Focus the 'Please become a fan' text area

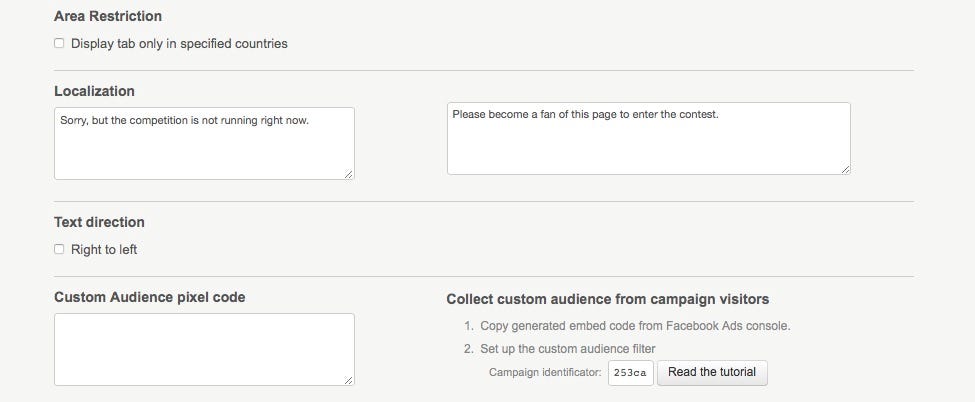649,138
